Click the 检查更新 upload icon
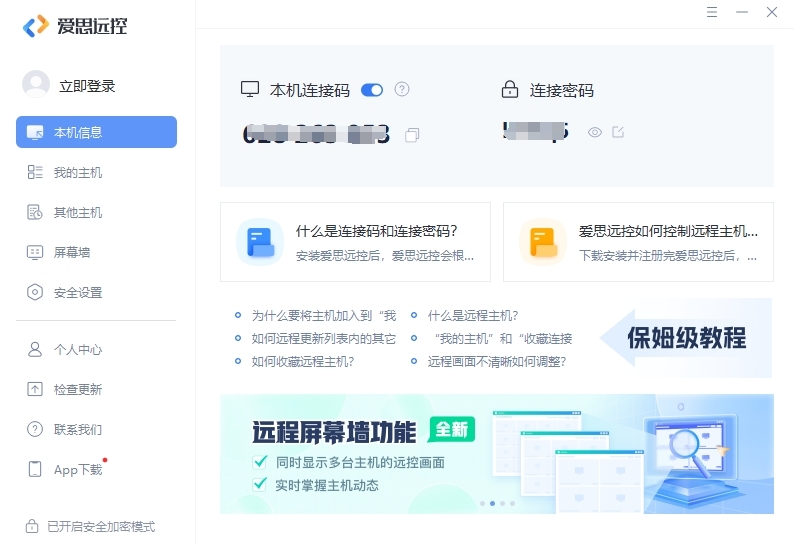794x544 pixels. [x=35, y=389]
